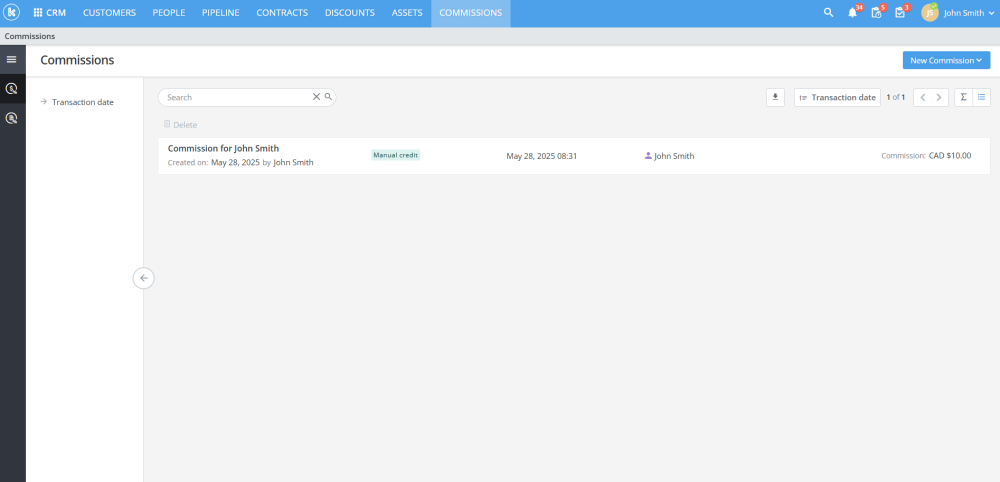Click John Smith creator link in created-by line
1000x482 pixels.
point(293,163)
